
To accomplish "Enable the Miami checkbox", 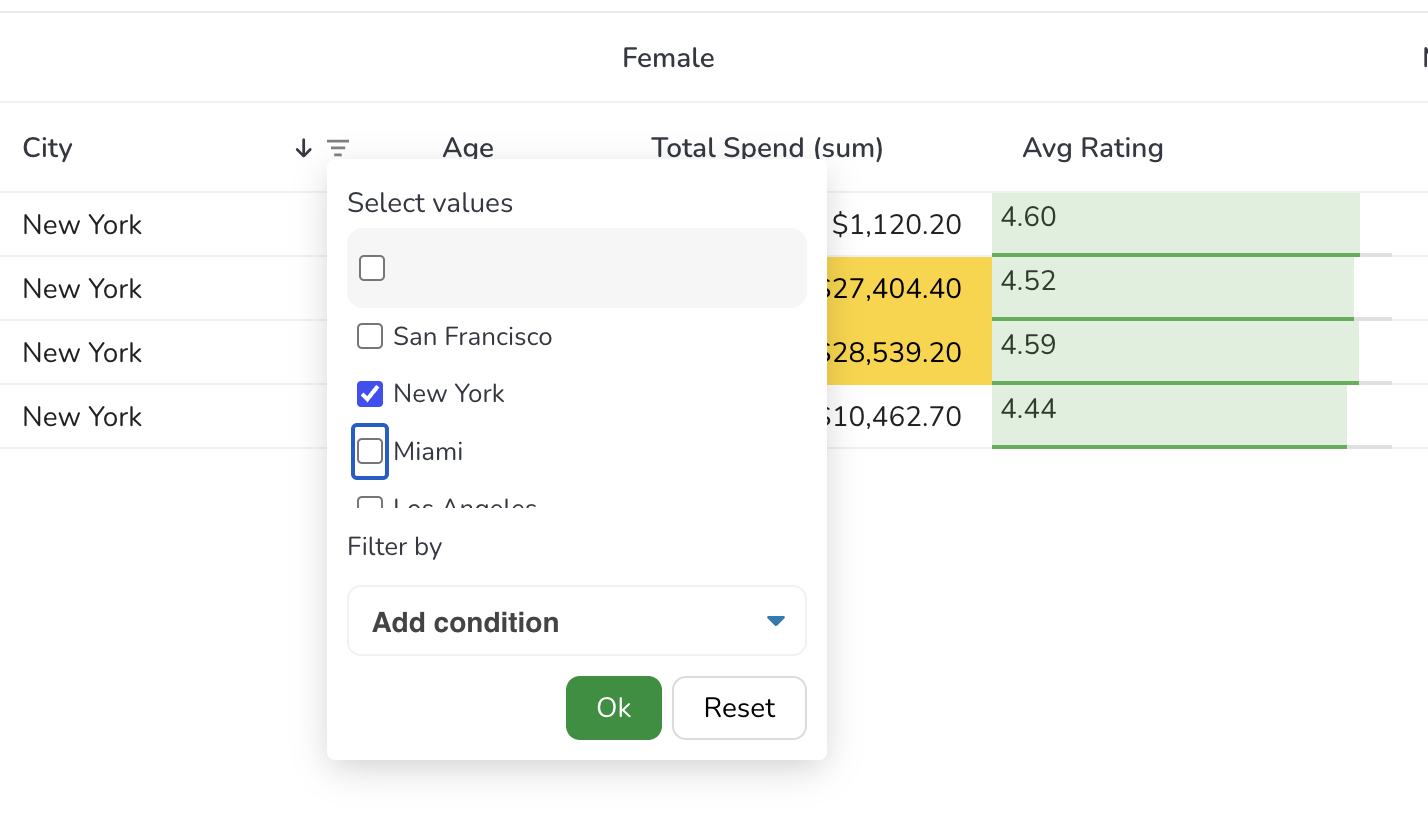I will 370,451.
